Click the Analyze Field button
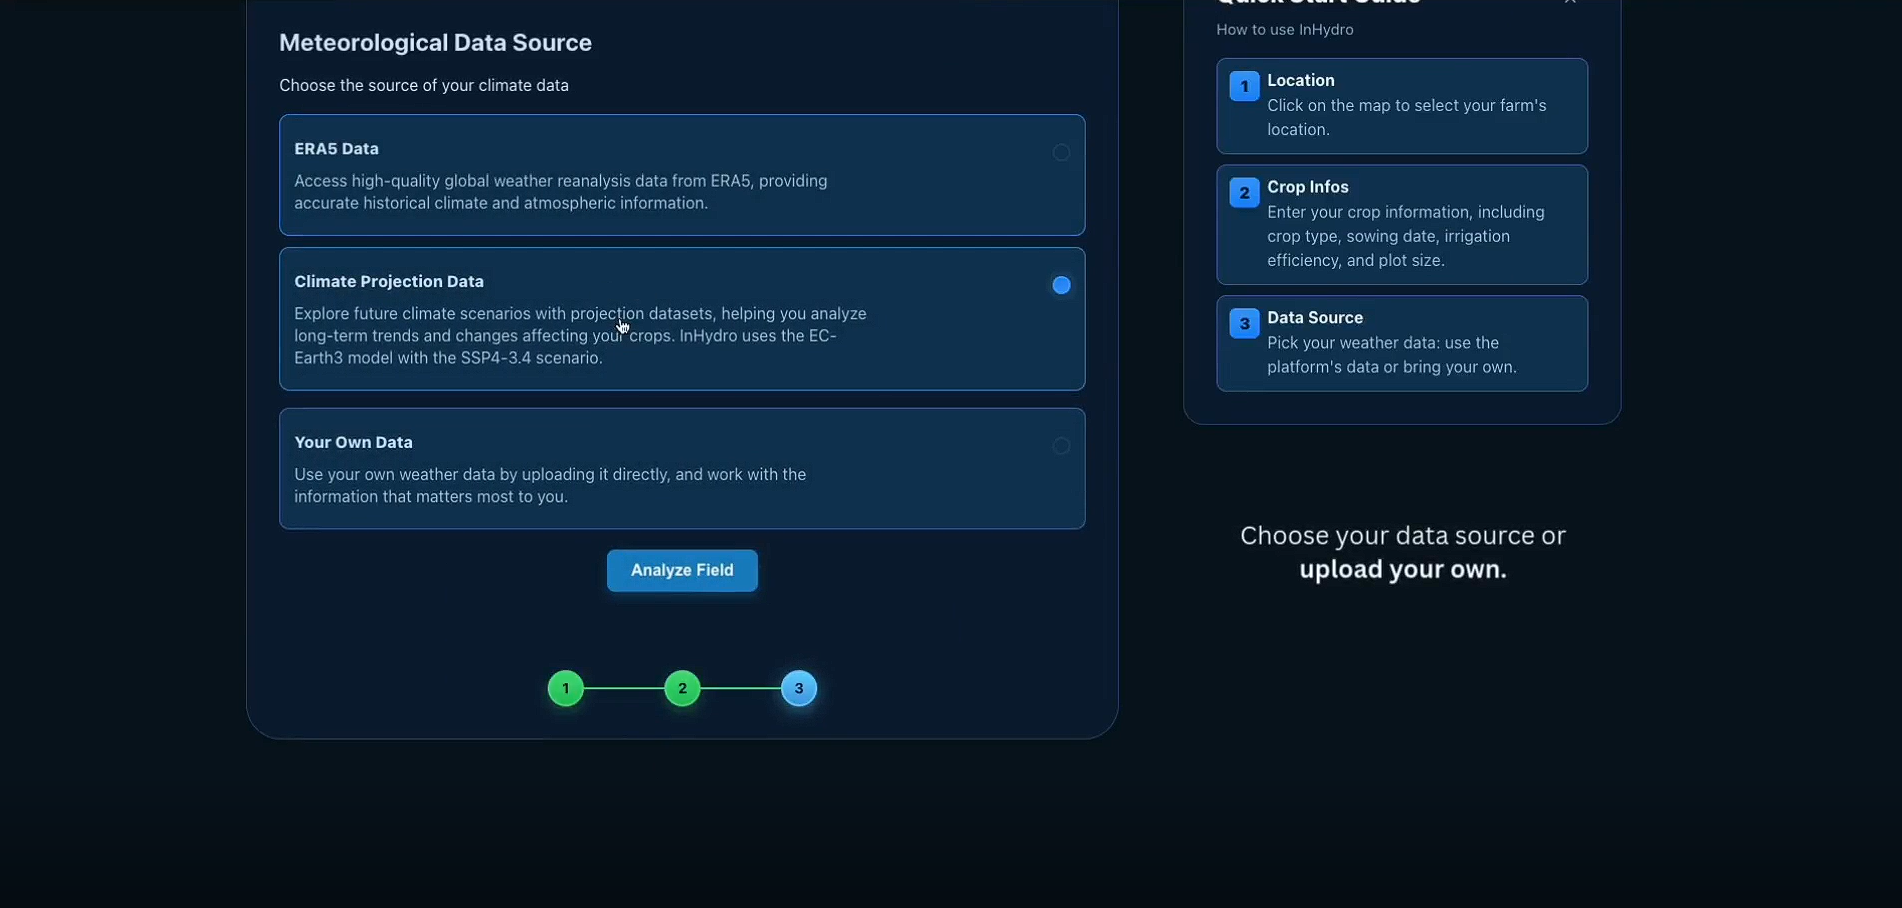This screenshot has height=908, width=1902. click(682, 570)
